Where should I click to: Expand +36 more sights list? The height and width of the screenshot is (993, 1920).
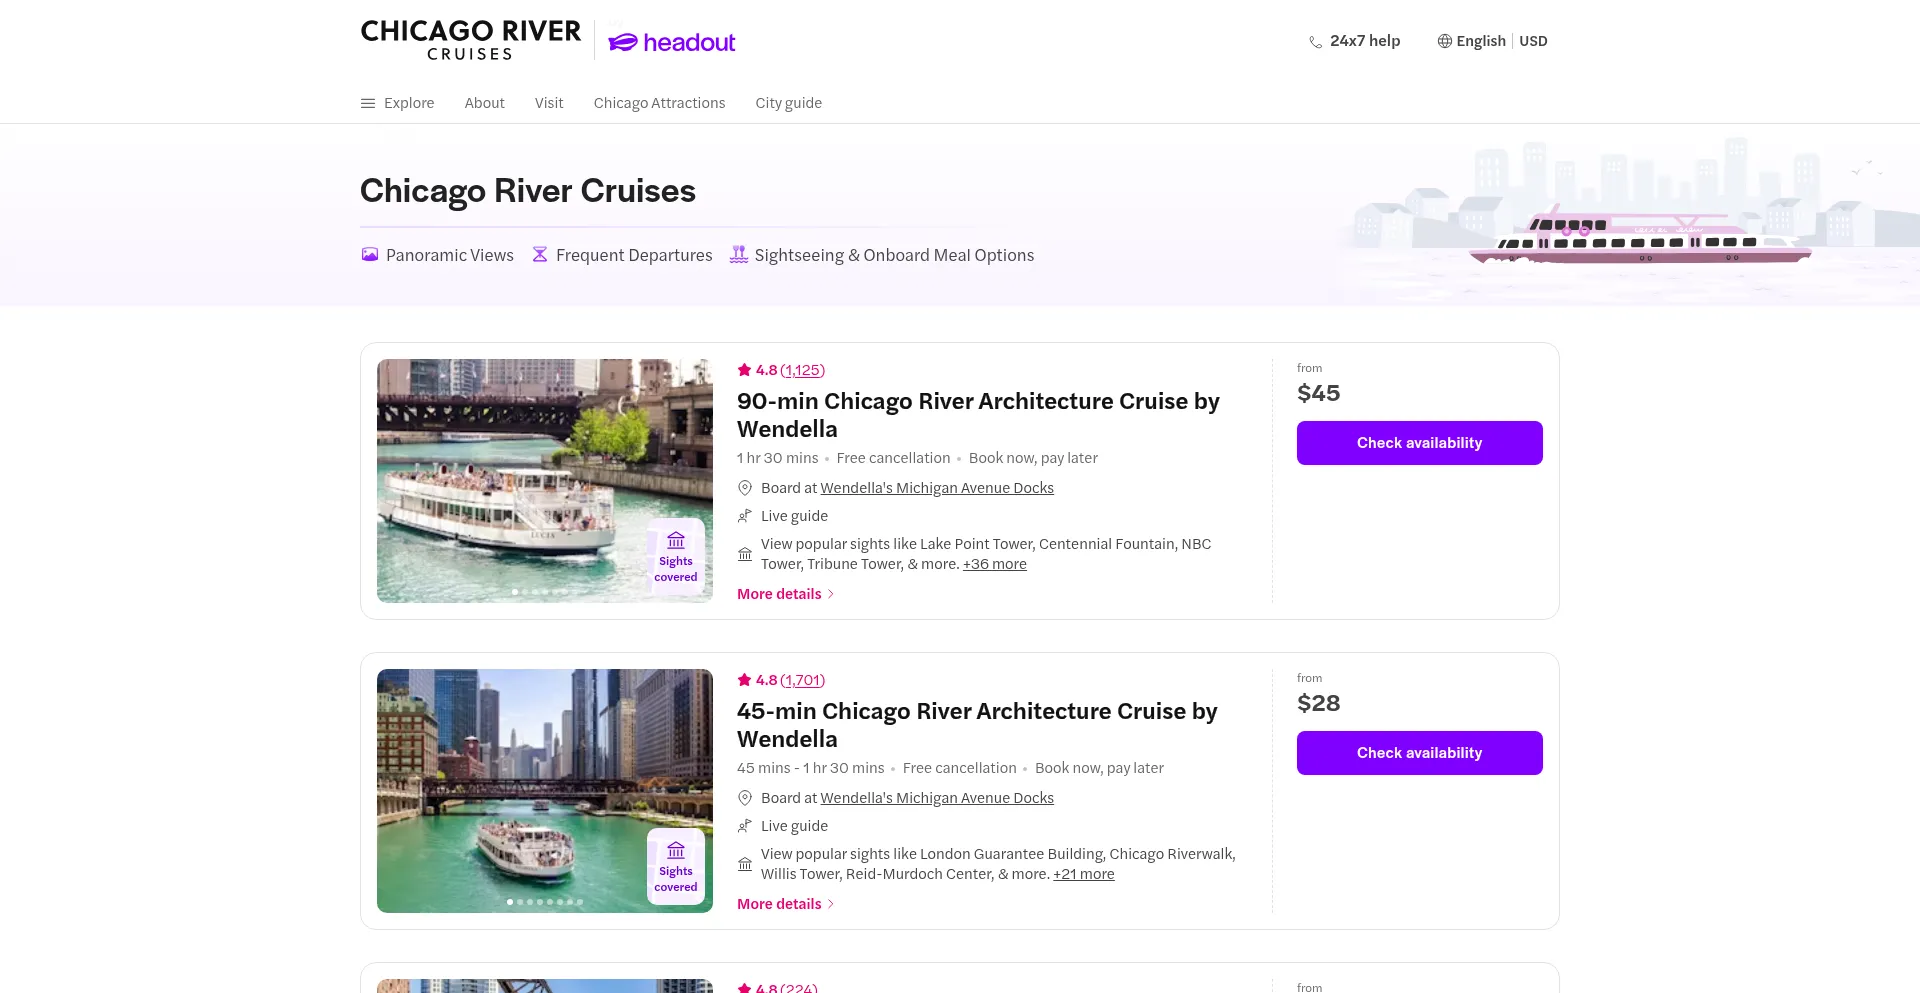pos(995,564)
